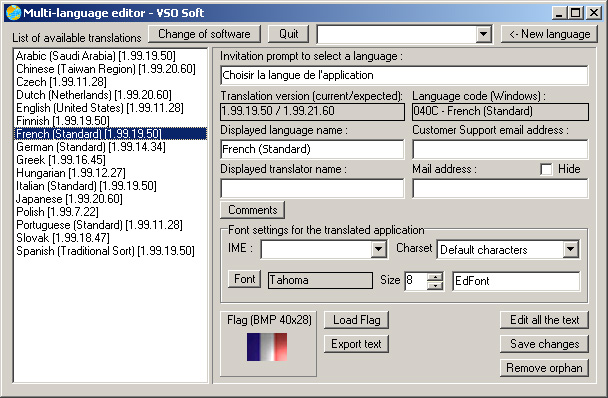The image size is (608, 398).
Task: Click the New language button
Action: click(x=549, y=34)
